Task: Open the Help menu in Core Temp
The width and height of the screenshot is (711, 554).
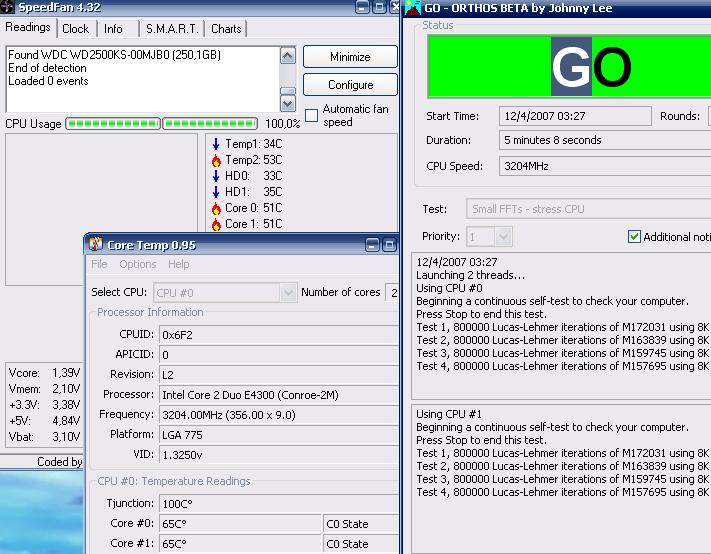Action: coord(179,264)
